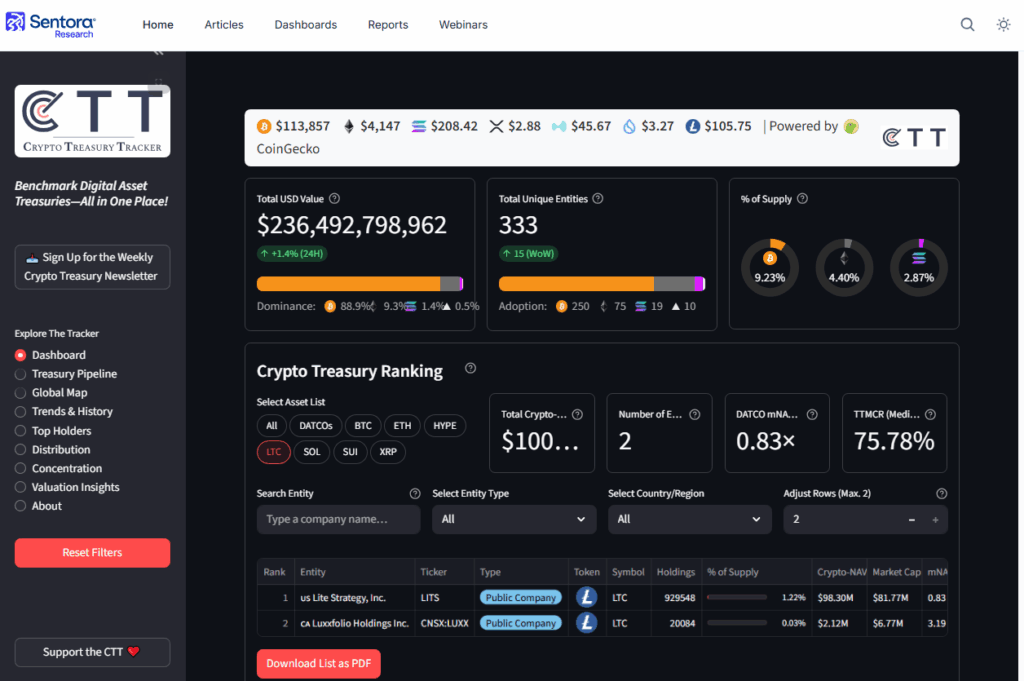Collapse sidebar using double chevron icon
Screen dimensions: 1024x681
point(158,52)
